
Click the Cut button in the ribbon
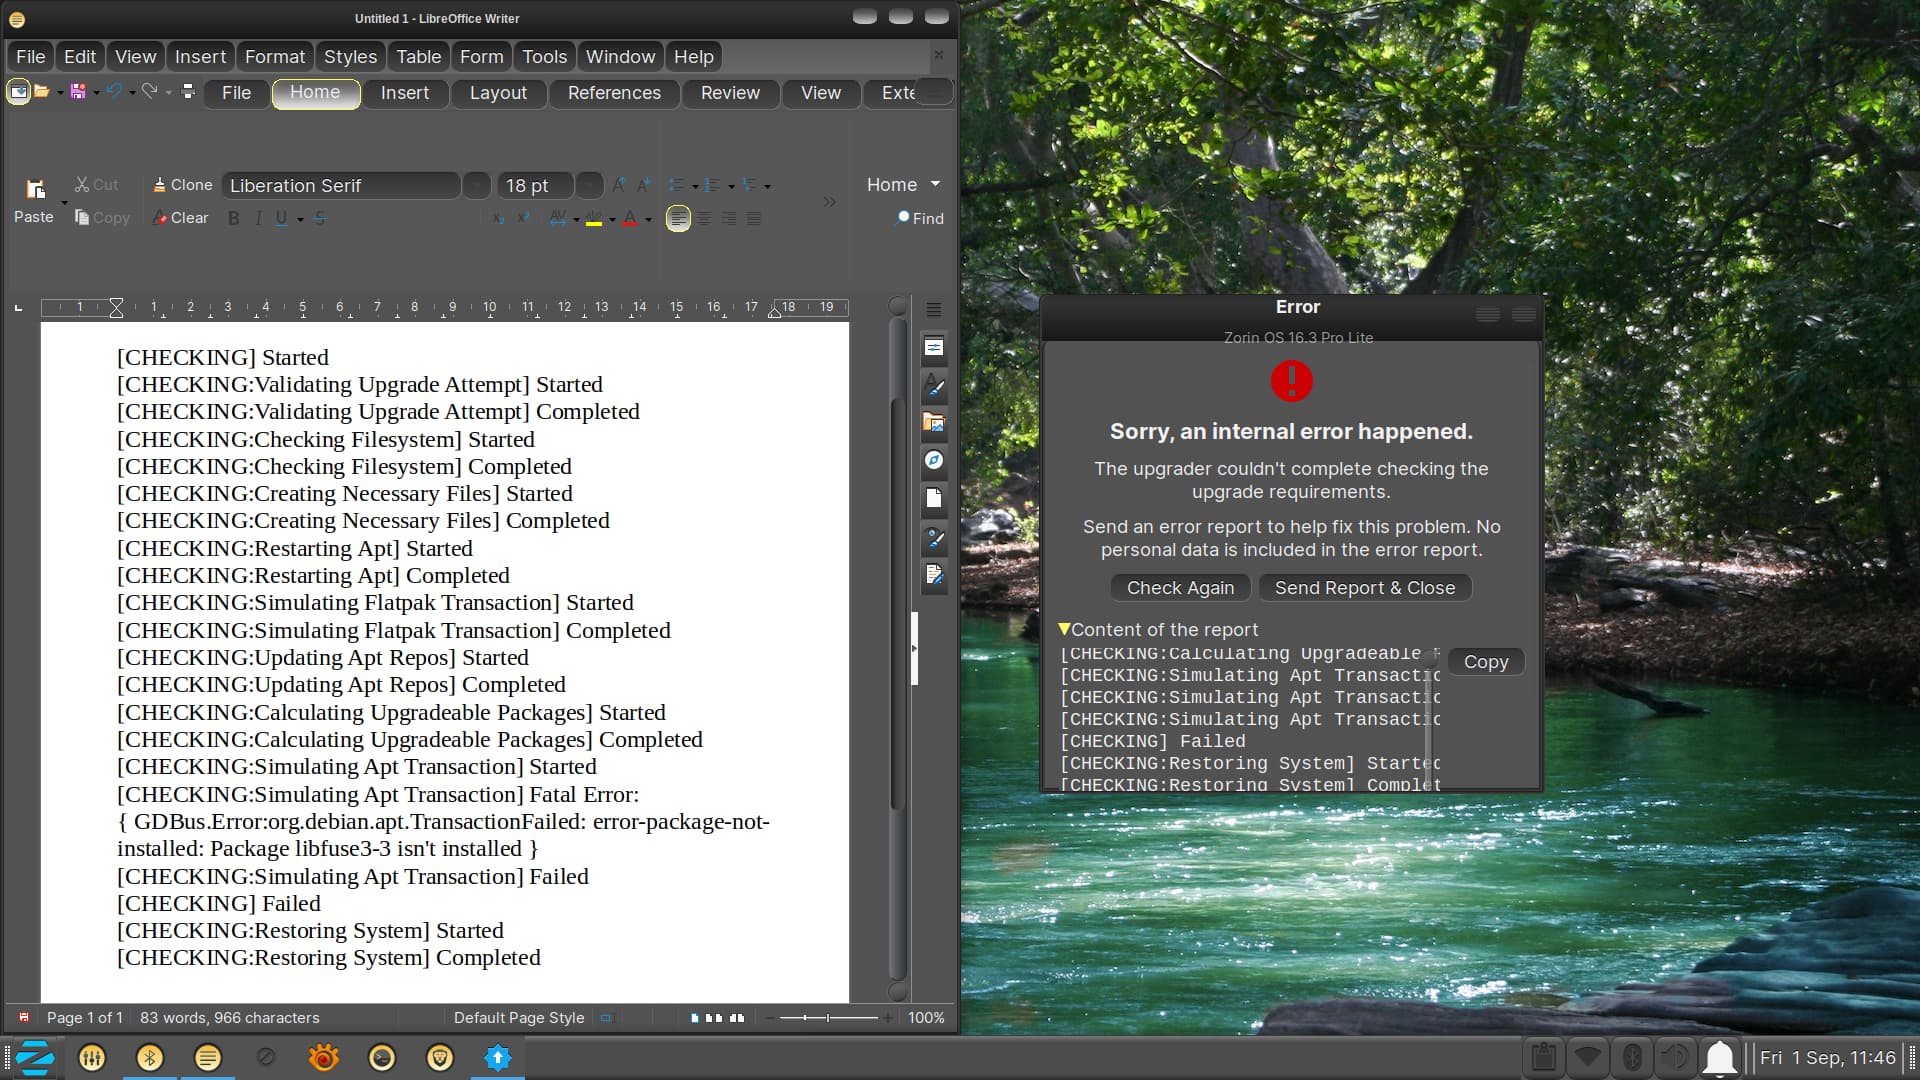(x=96, y=185)
